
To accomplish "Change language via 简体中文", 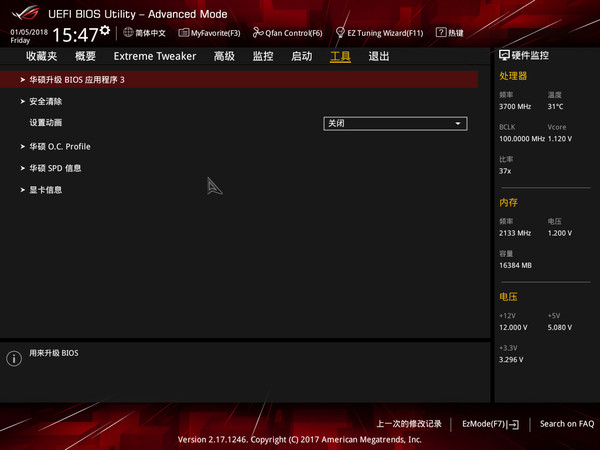I will 150,33.
